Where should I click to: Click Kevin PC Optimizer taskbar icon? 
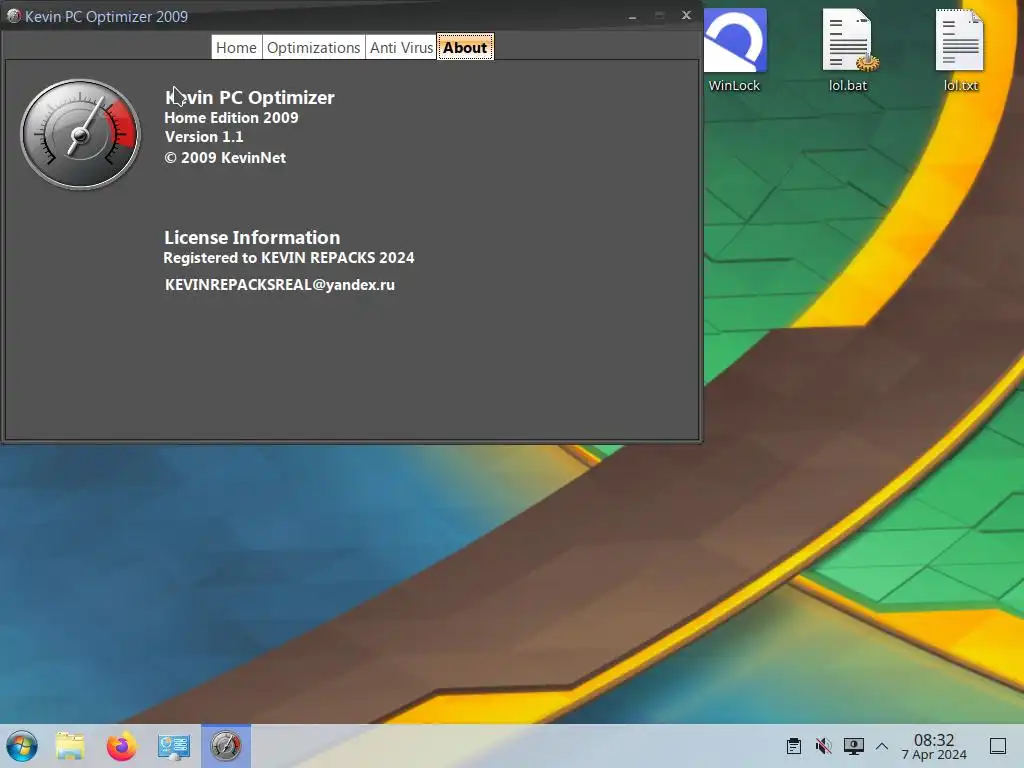(225, 746)
